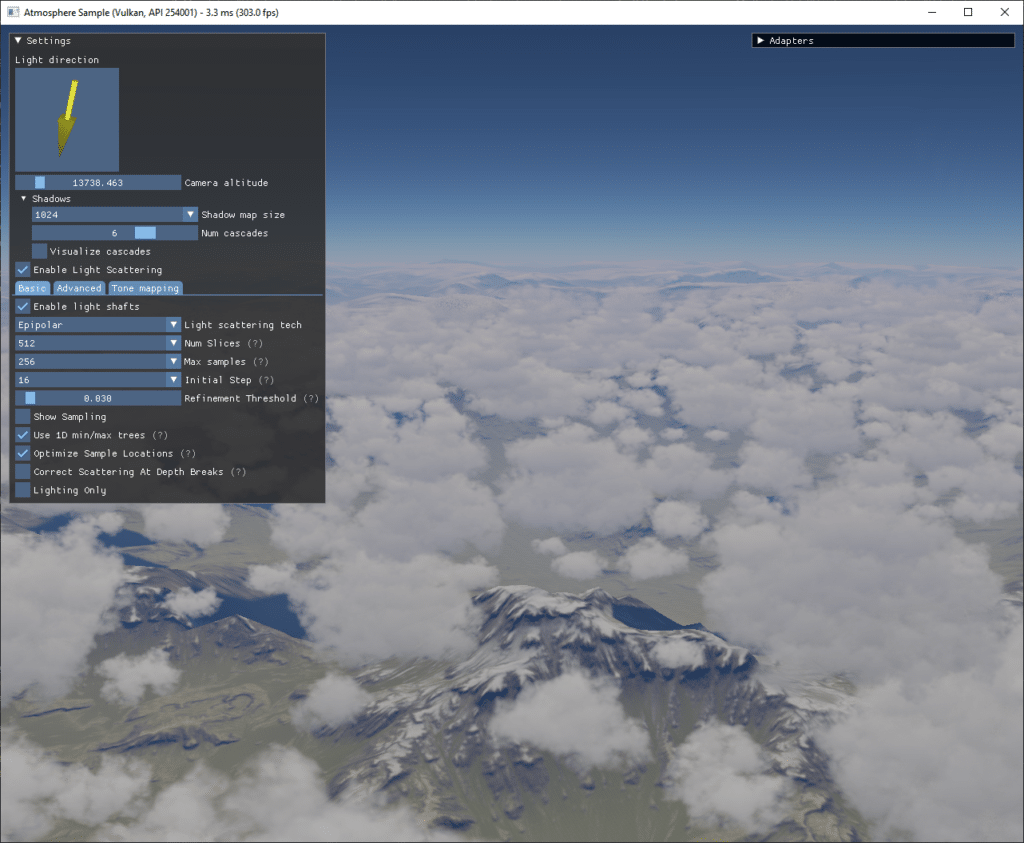
Task: Expand the Adapters panel arrow
Action: (x=760, y=40)
